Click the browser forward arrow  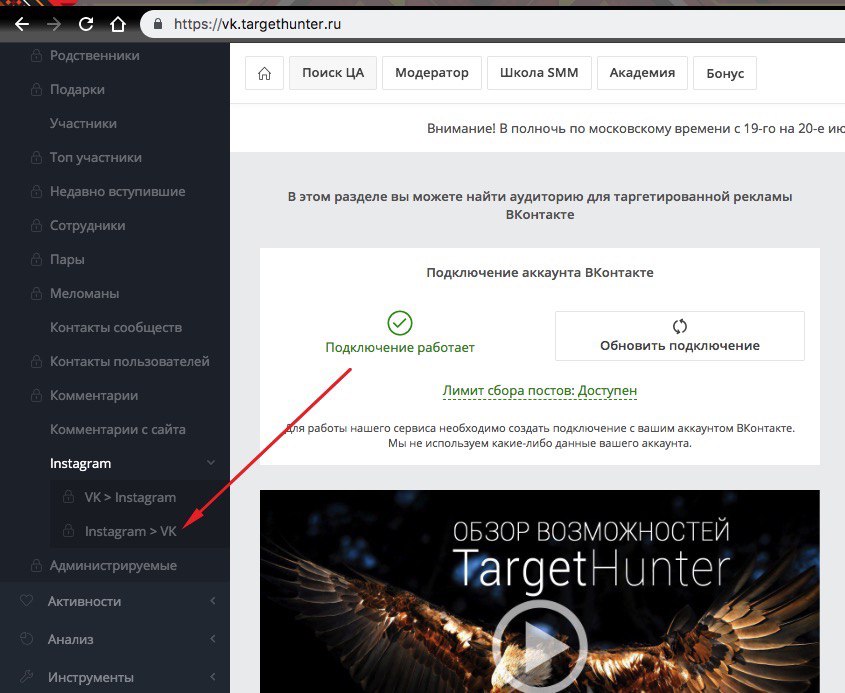[54, 24]
